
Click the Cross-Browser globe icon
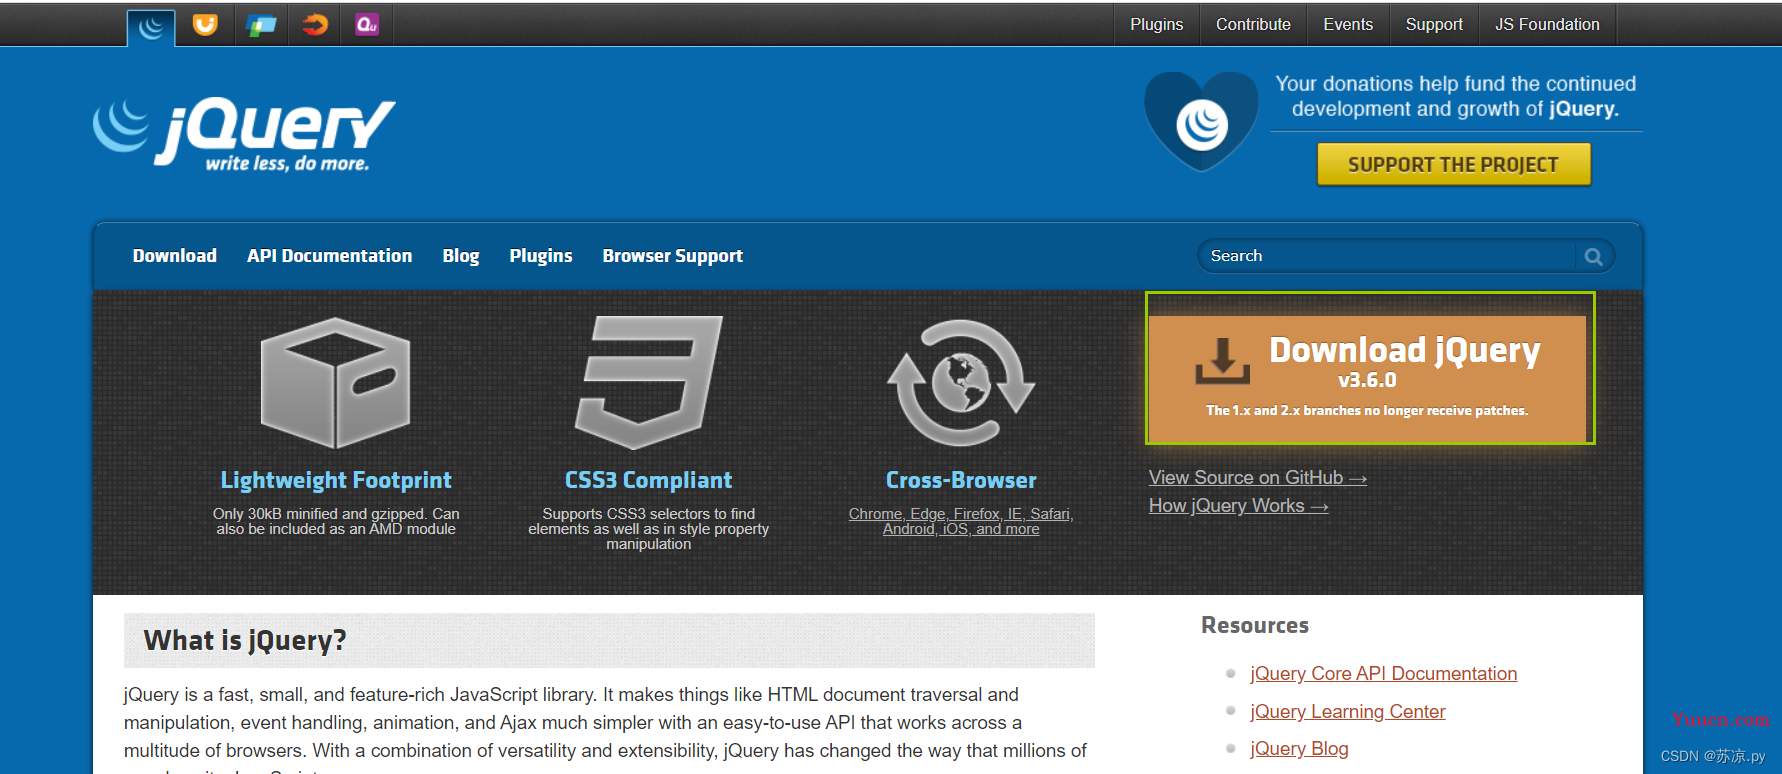pos(961,383)
